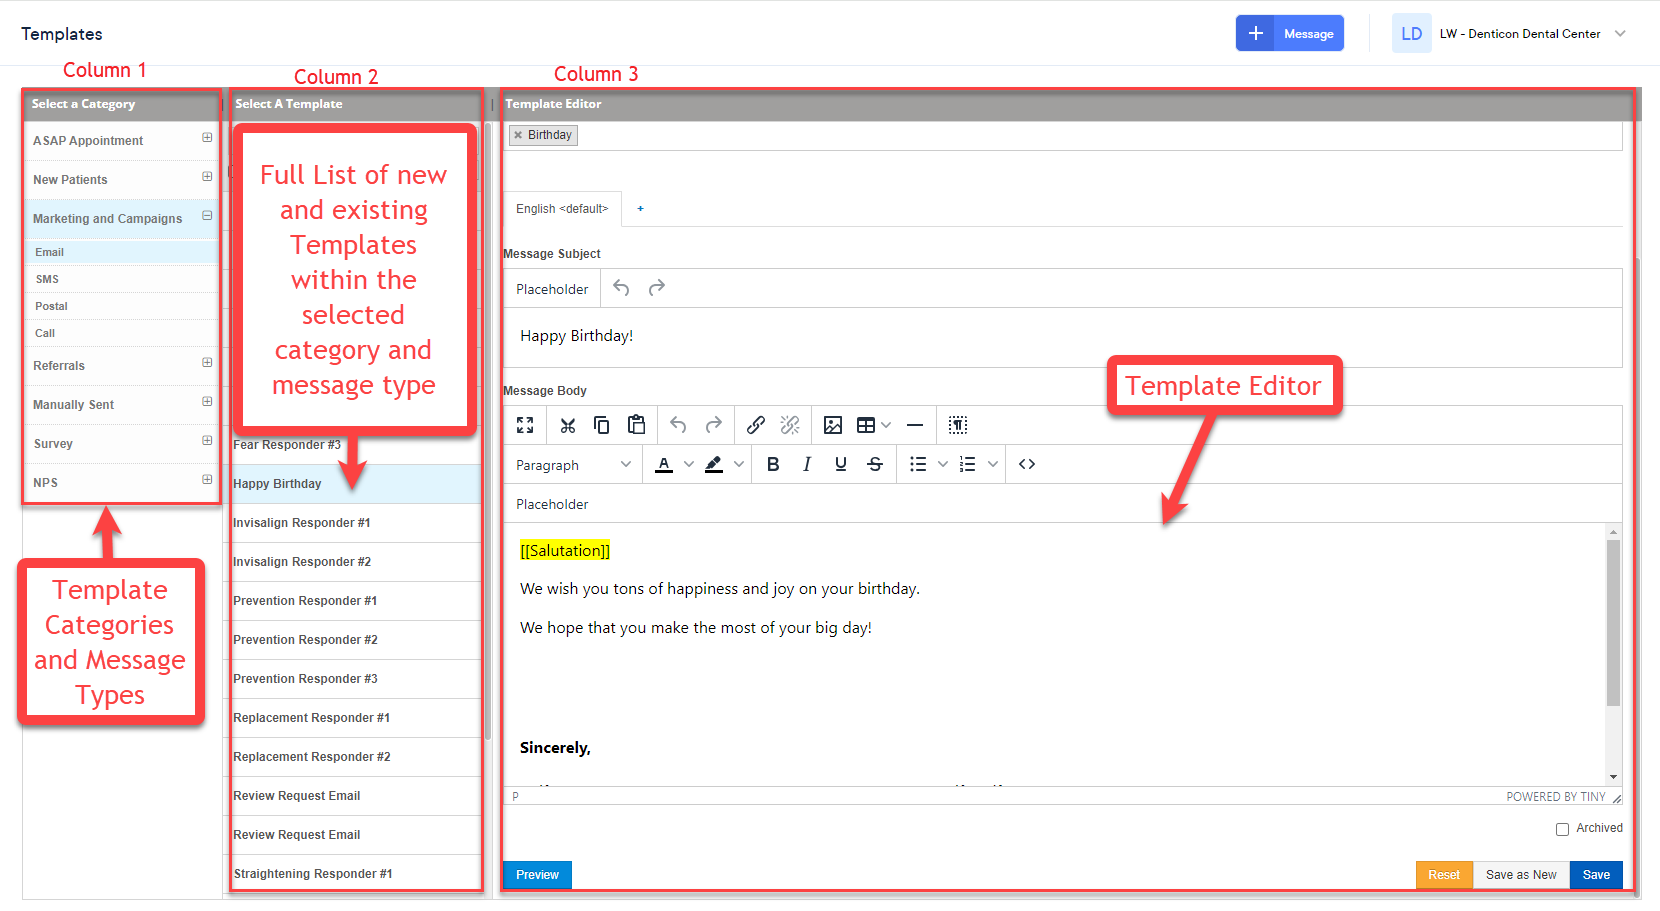Image resolution: width=1660 pixels, height=911 pixels.
Task: Click the Happy Birthday! subject field
Action: click(1062, 337)
